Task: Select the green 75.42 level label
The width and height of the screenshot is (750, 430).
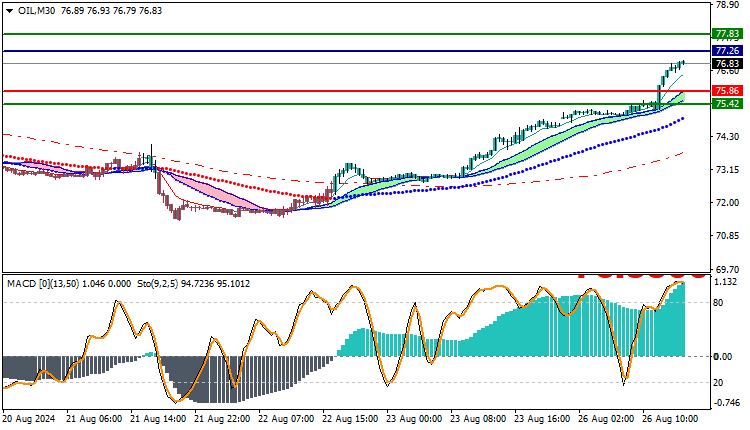Action: (727, 104)
